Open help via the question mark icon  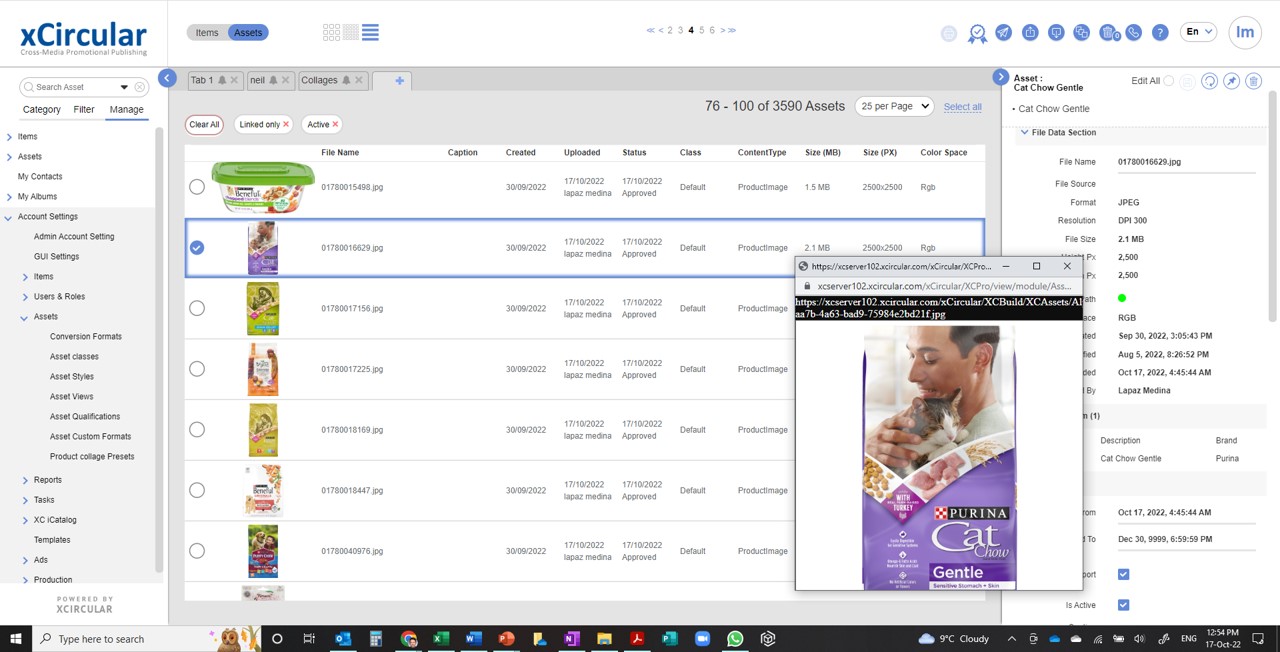point(1160,32)
